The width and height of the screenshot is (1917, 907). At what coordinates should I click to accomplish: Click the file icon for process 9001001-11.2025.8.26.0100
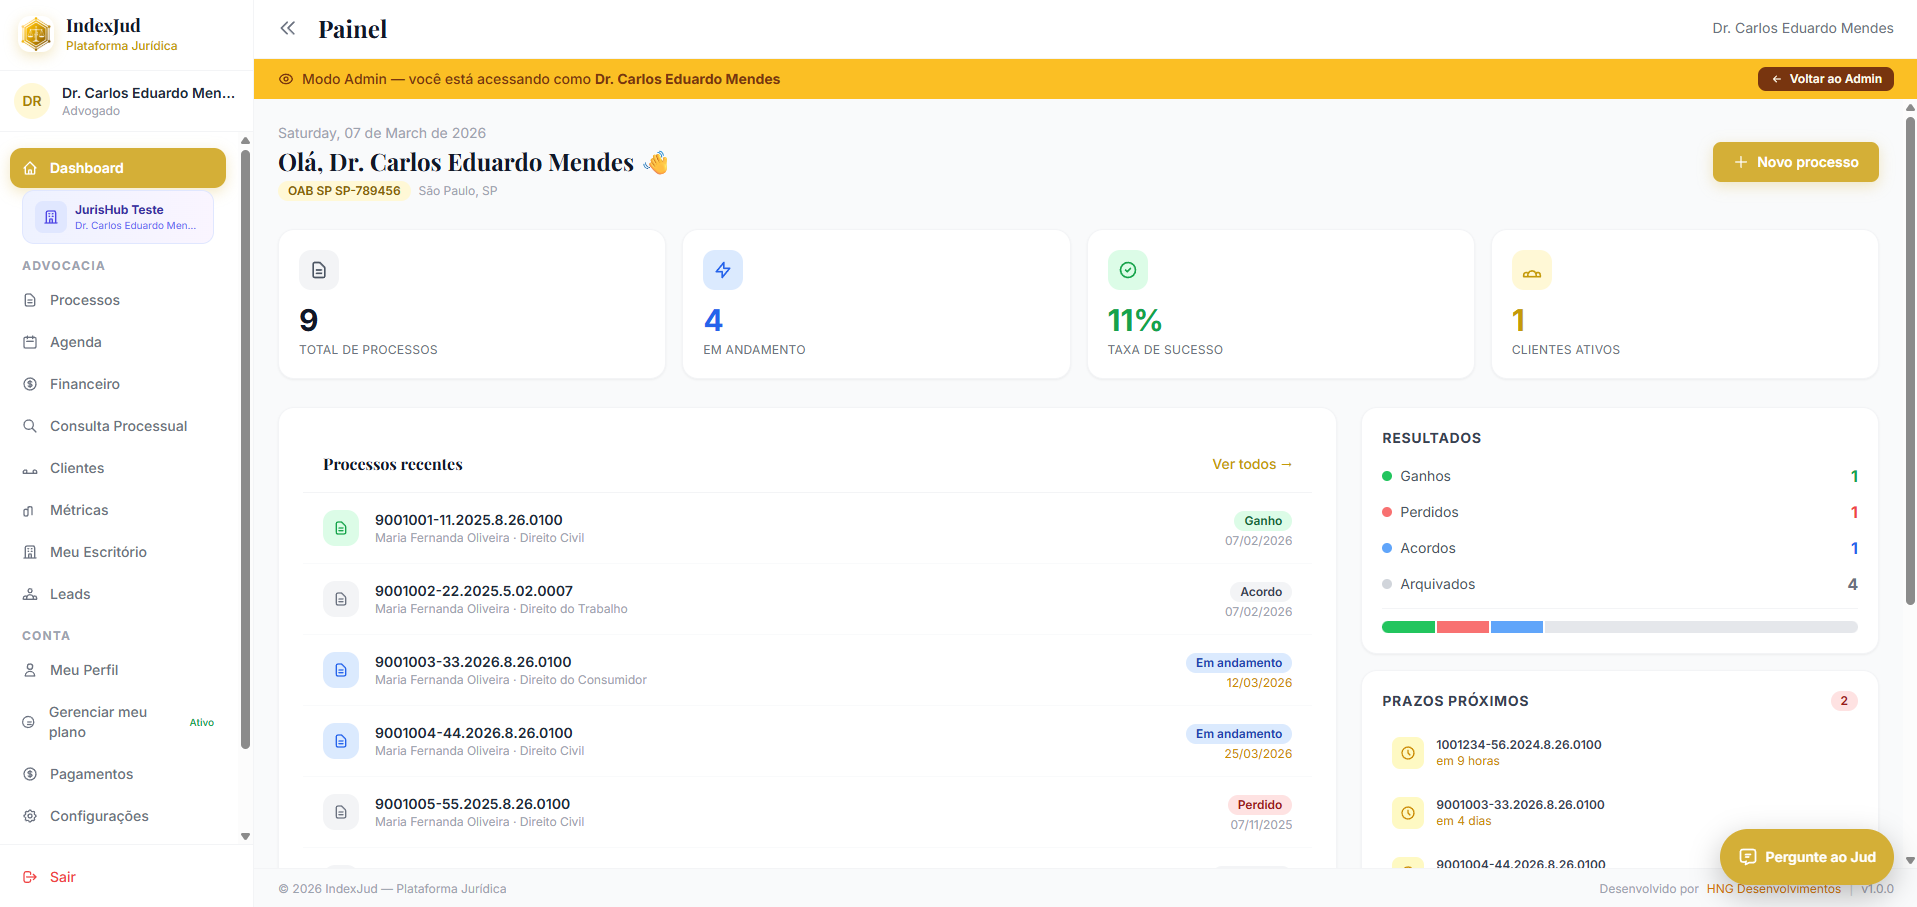pos(341,528)
